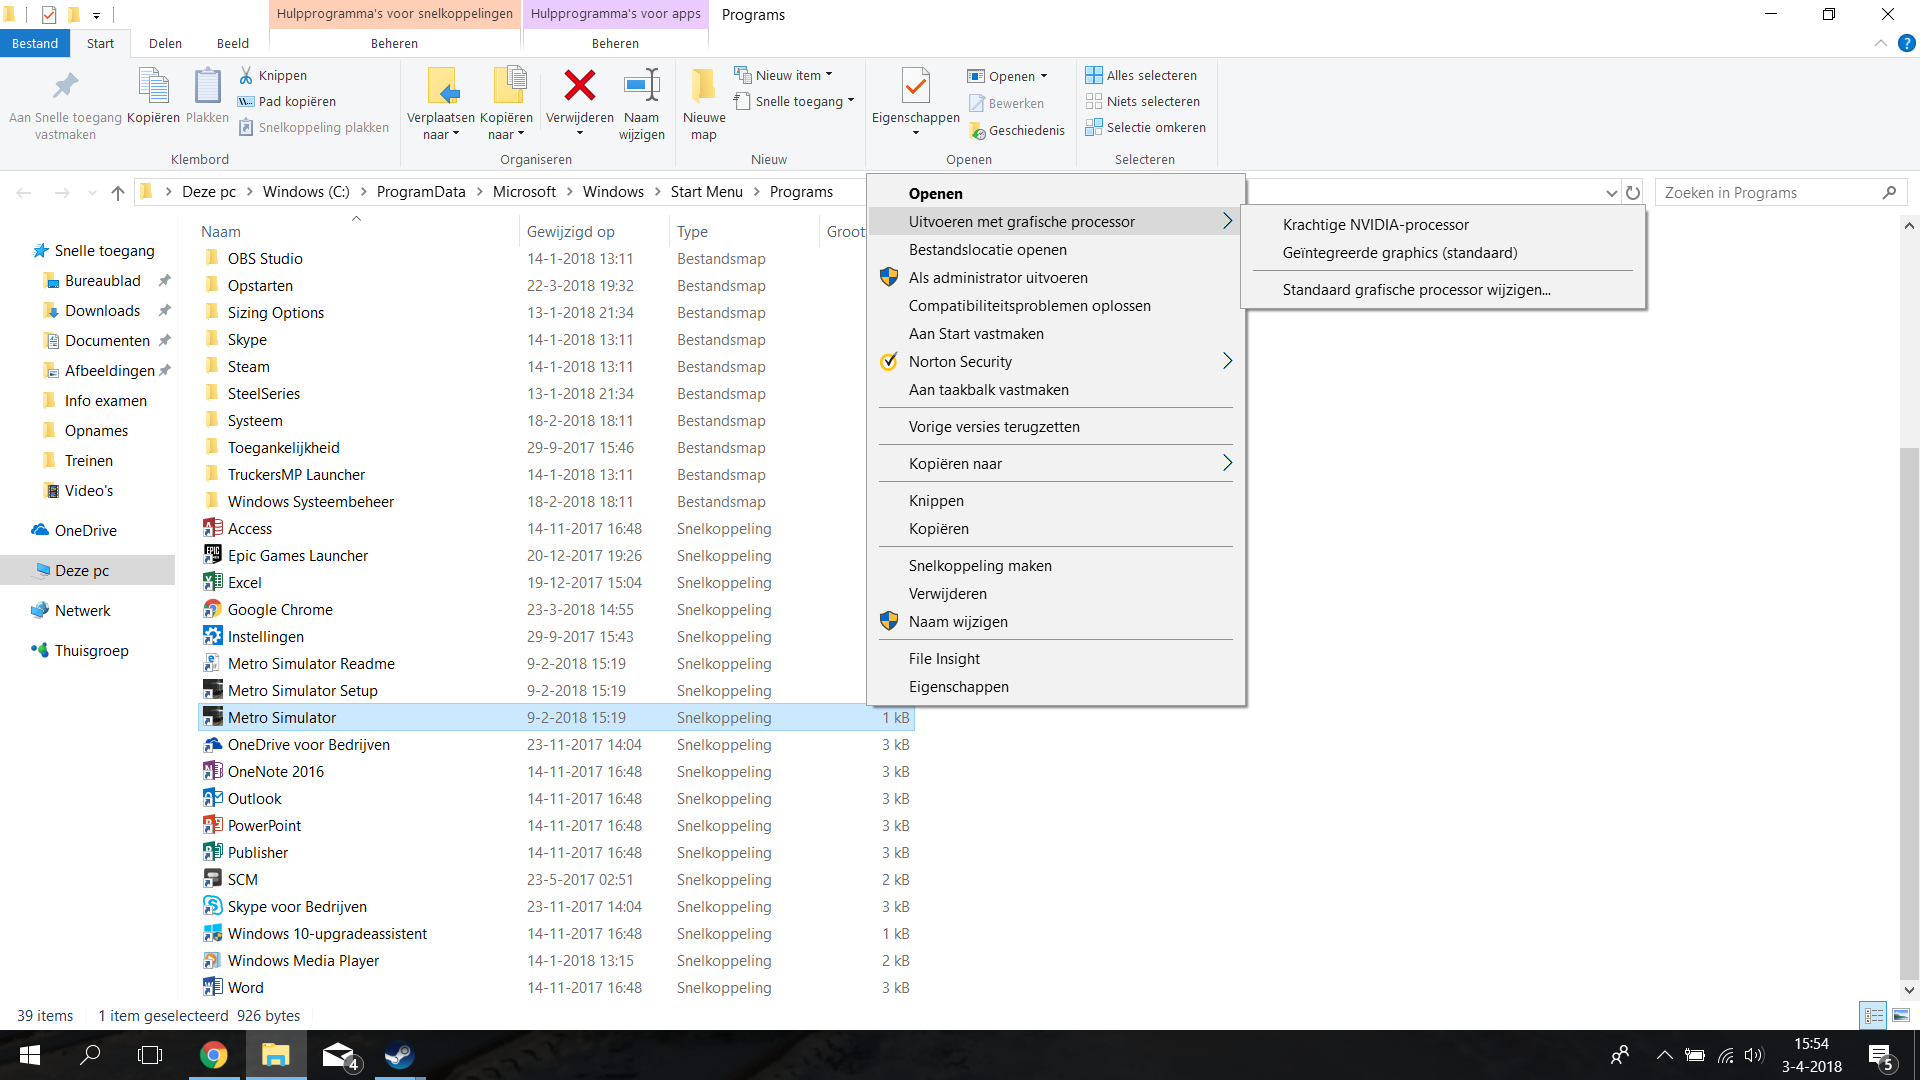Click the Nieuwe map folder icon
The width and height of the screenshot is (1920, 1080).
click(x=704, y=86)
